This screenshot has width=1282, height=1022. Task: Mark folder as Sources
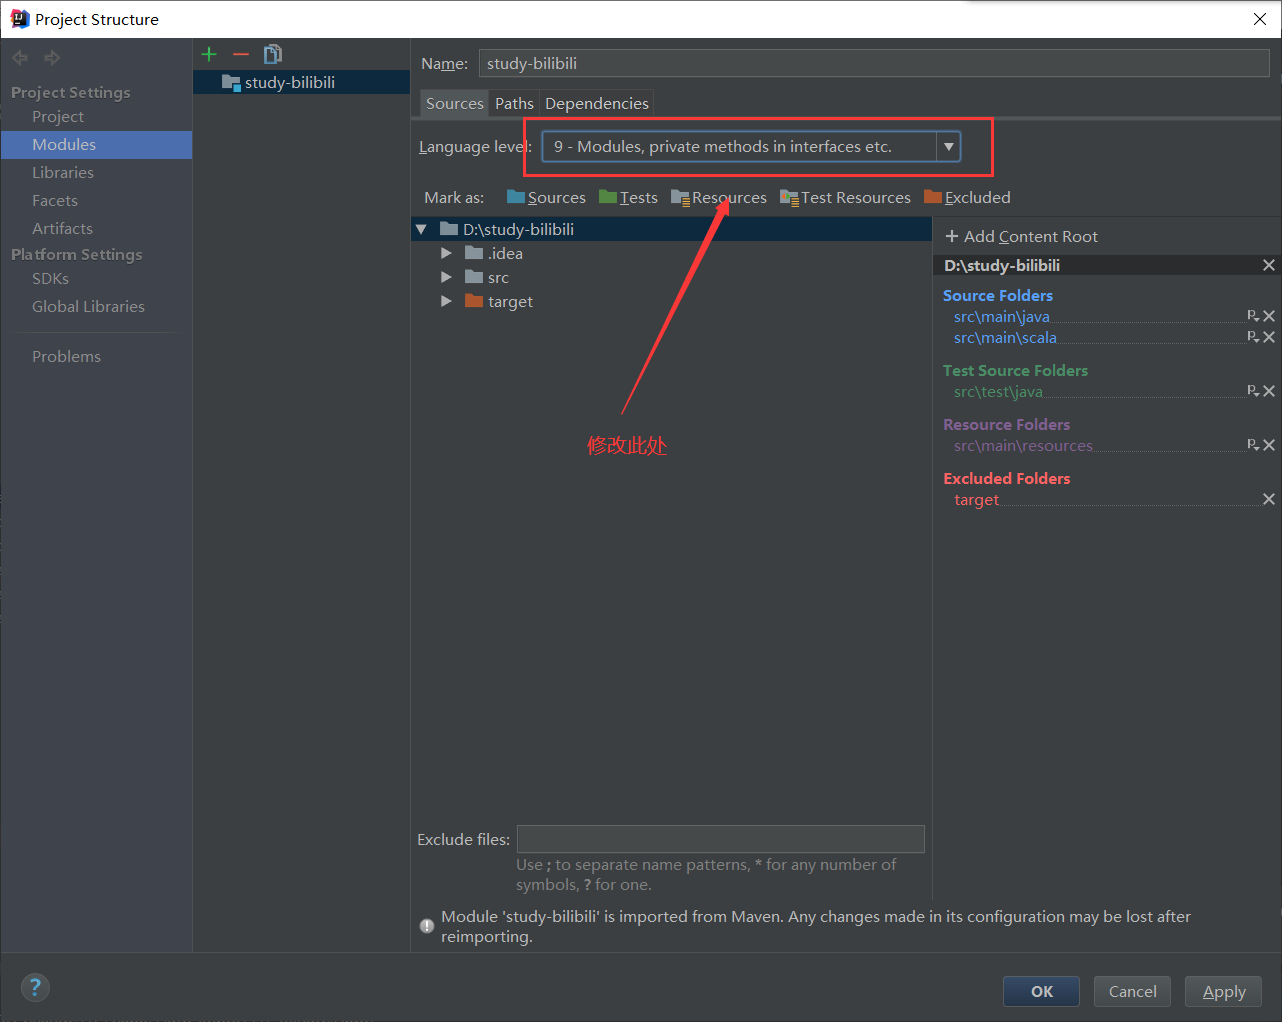click(x=547, y=197)
